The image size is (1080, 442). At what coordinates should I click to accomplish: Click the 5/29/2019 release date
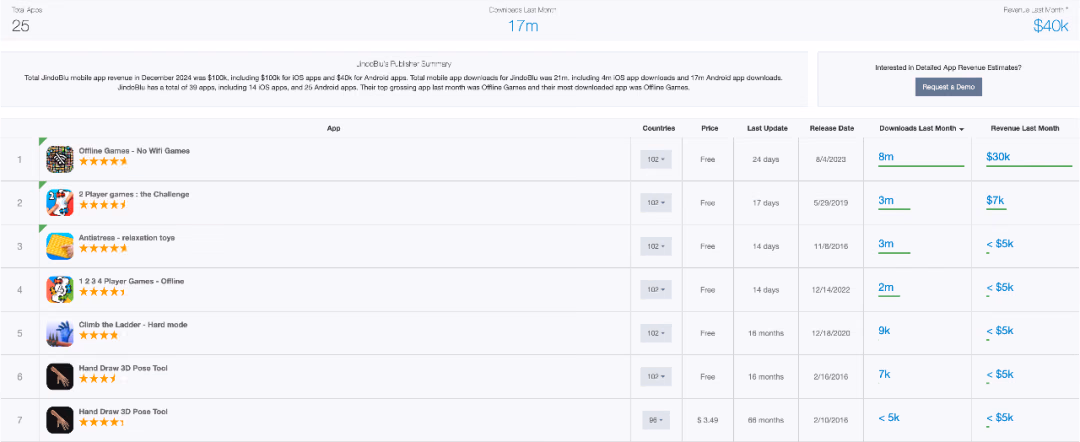831,202
